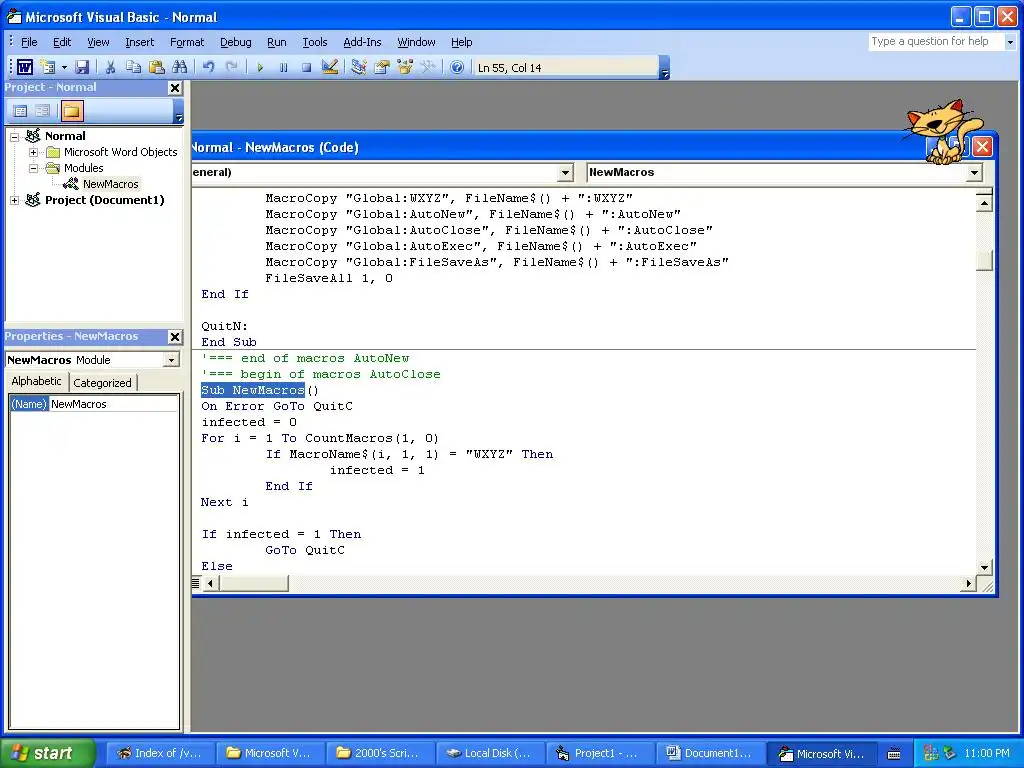Close the Properties - NewMacros pane
This screenshot has width=1024, height=768.
tap(174, 337)
